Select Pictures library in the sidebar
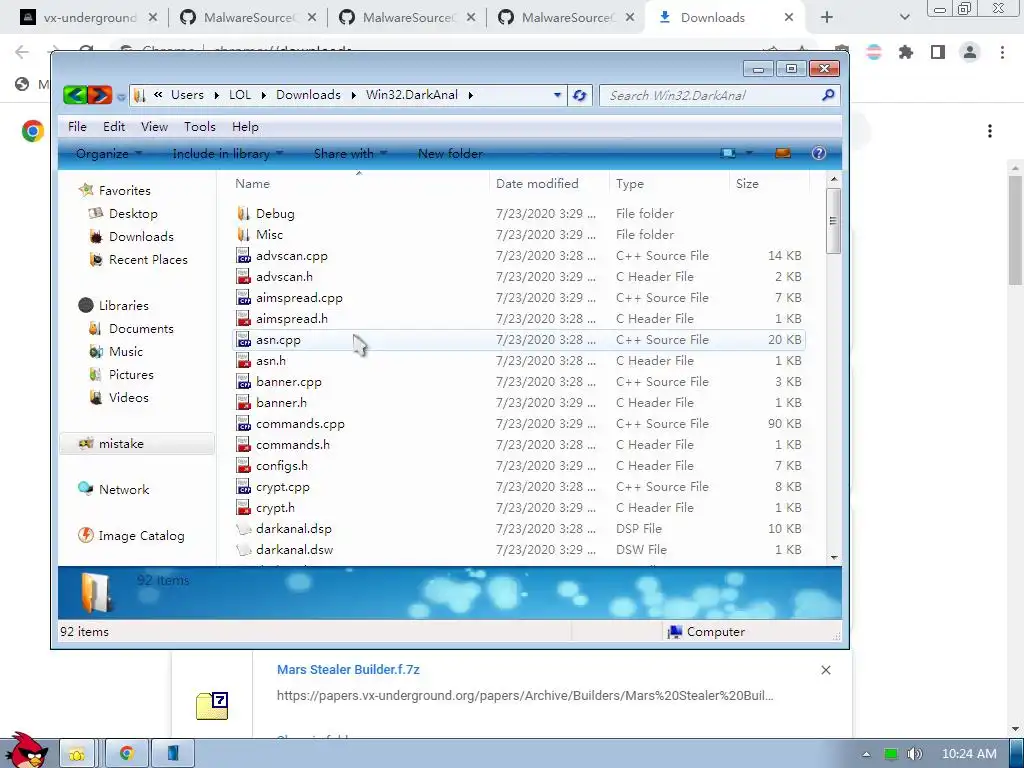 pyautogui.click(x=131, y=374)
